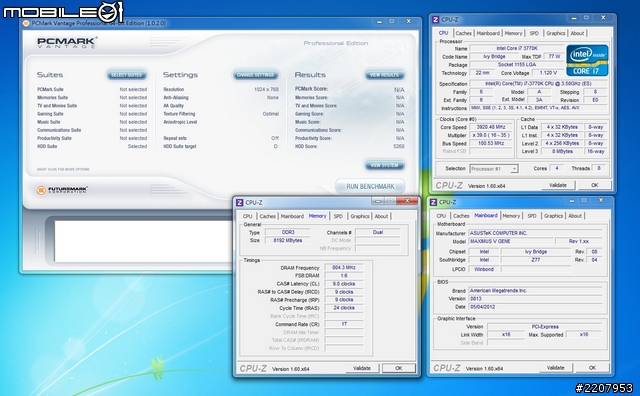This screenshot has width=640, height=396.
Task: Click OK in the Memory window
Action: click(399, 368)
